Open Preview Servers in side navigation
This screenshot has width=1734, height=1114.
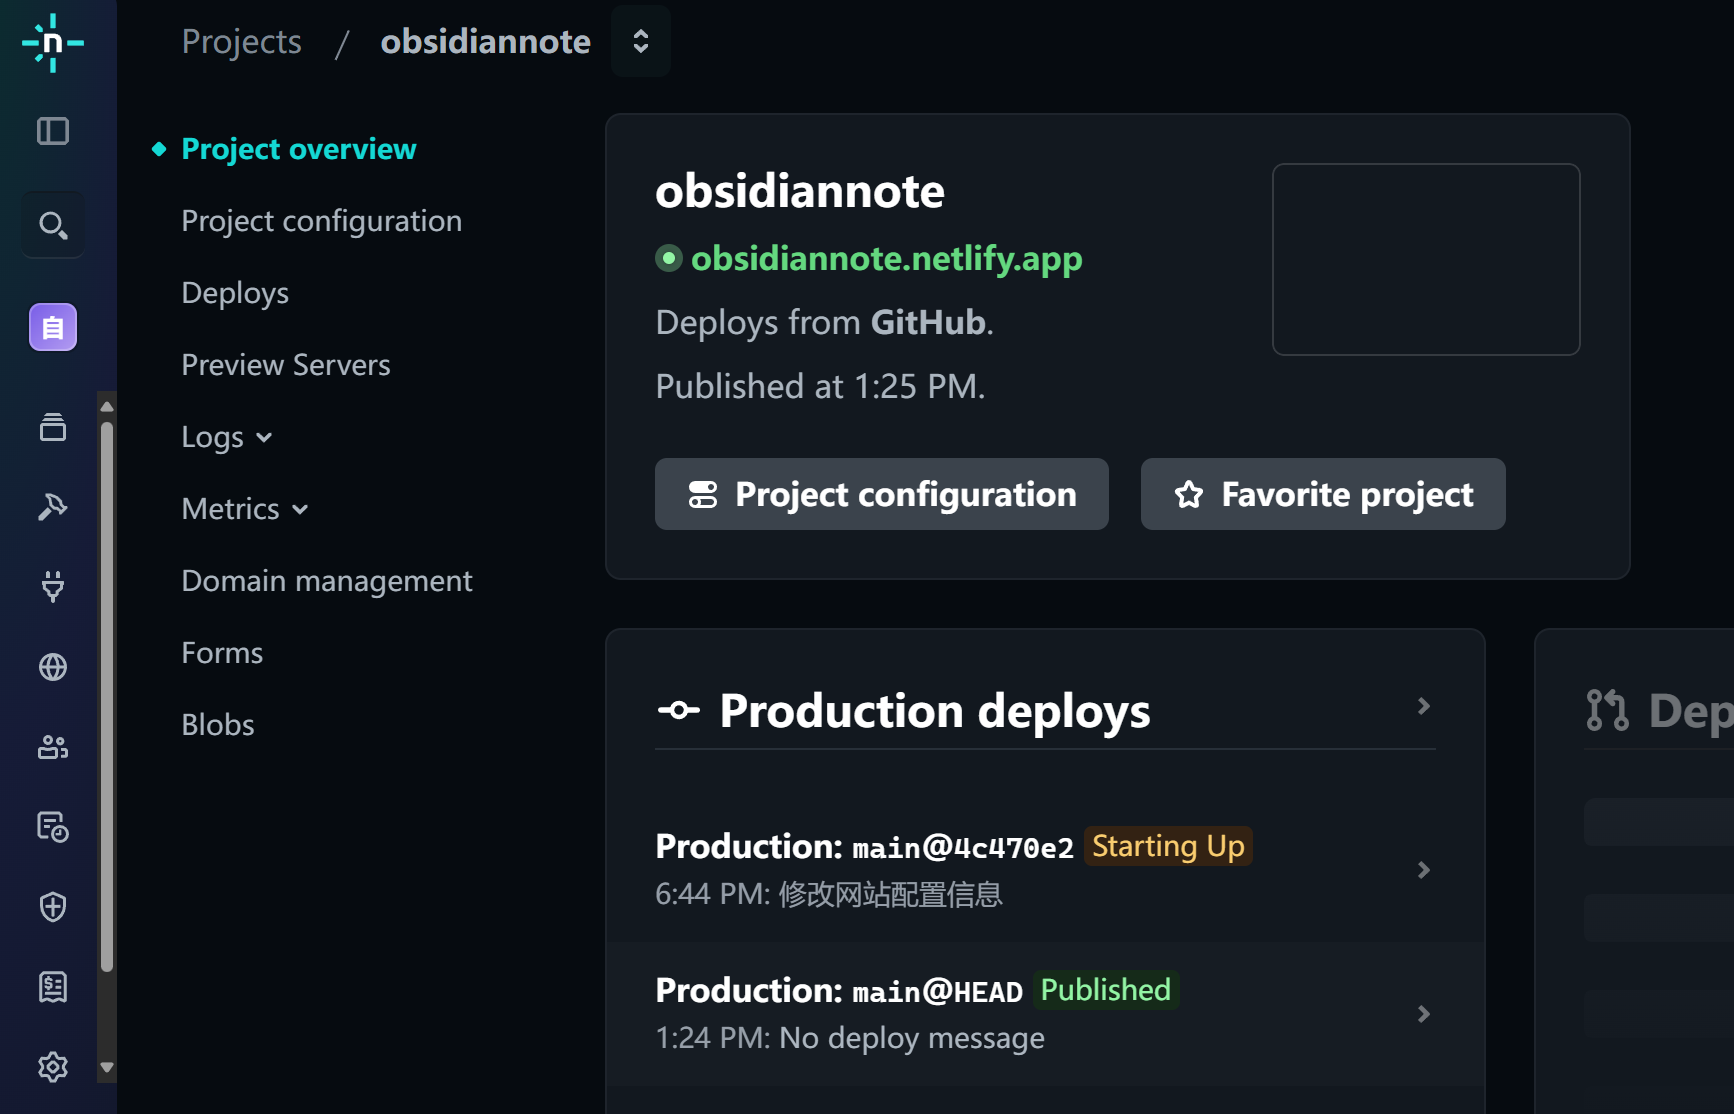tap(286, 365)
